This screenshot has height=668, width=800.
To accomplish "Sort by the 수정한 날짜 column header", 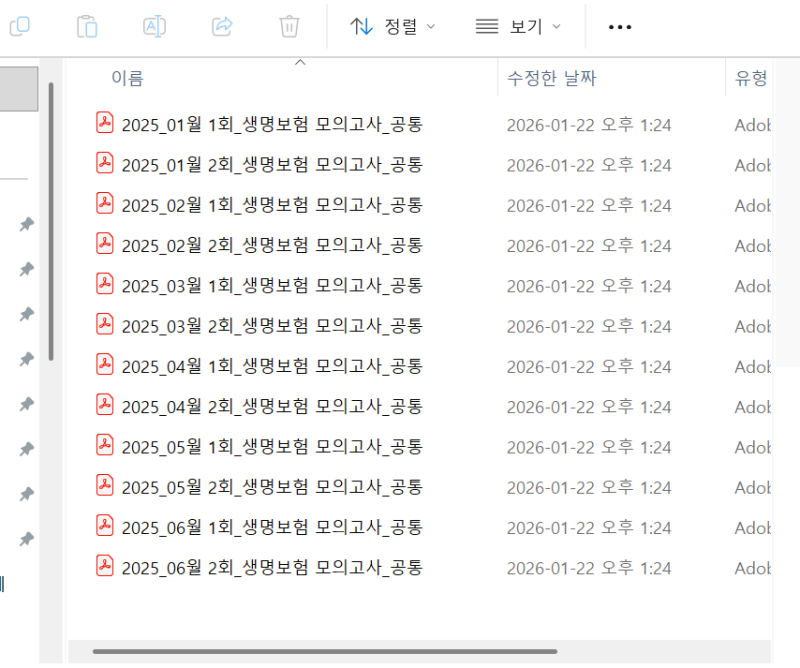I will pyautogui.click(x=551, y=79).
